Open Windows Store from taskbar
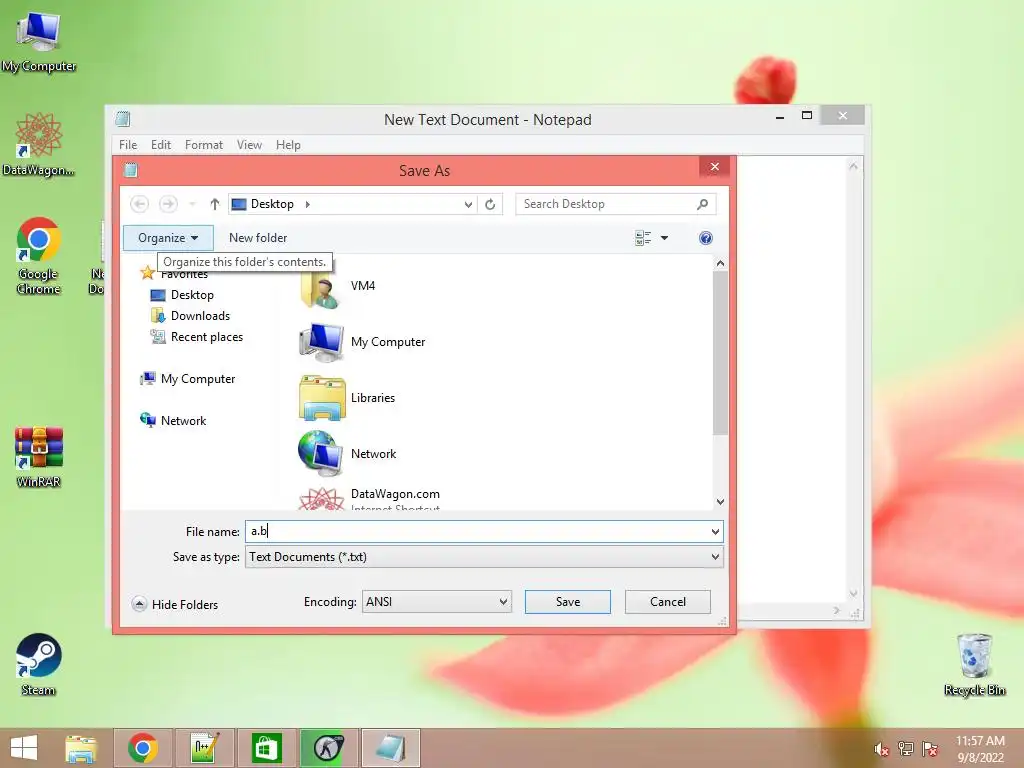 266,748
